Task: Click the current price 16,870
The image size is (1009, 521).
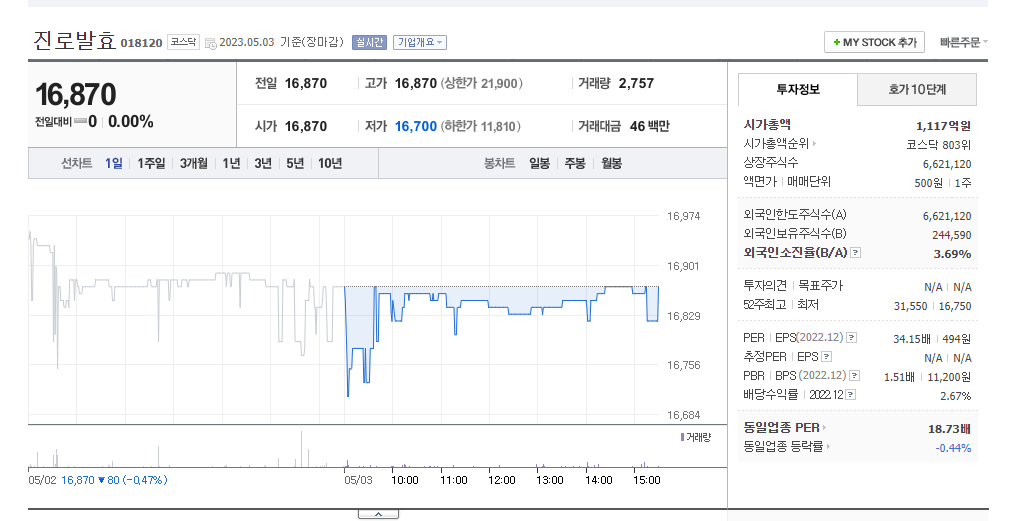Action: click(x=76, y=95)
